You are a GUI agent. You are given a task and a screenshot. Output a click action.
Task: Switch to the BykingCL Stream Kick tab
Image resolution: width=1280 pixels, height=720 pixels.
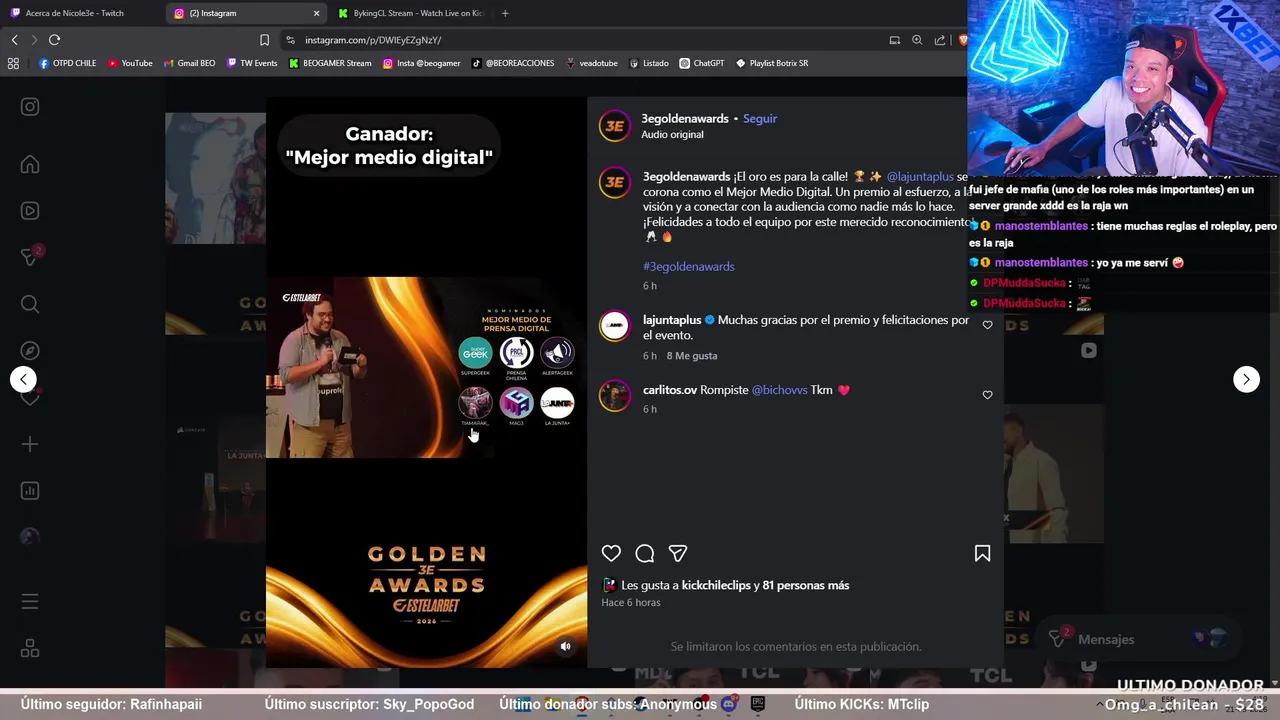pos(410,13)
